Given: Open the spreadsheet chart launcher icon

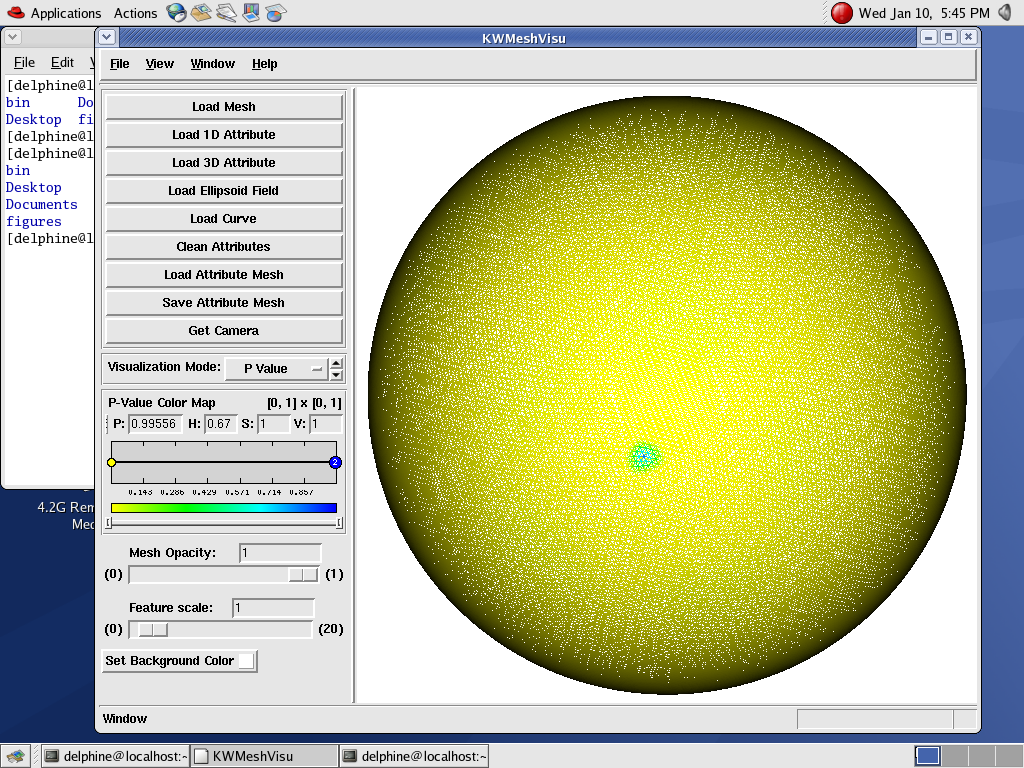Looking at the screenshot, I should tap(276, 13).
